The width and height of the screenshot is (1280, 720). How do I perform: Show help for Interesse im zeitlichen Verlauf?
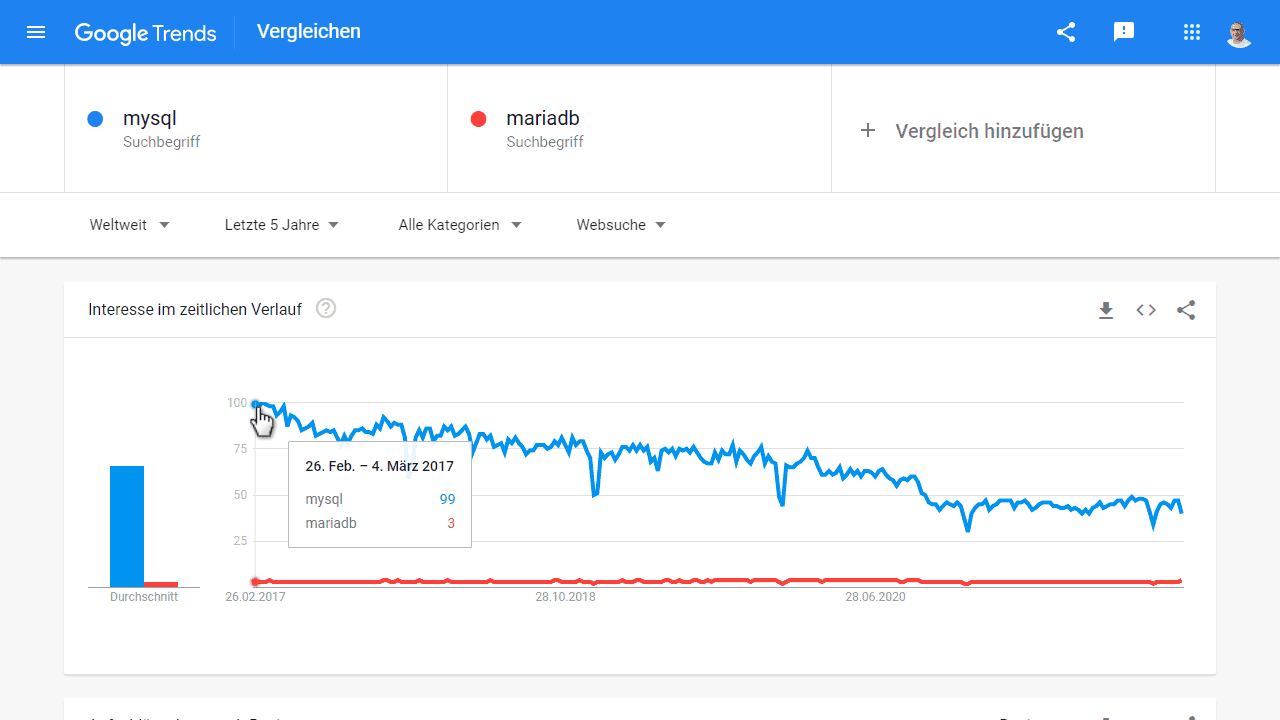click(326, 309)
